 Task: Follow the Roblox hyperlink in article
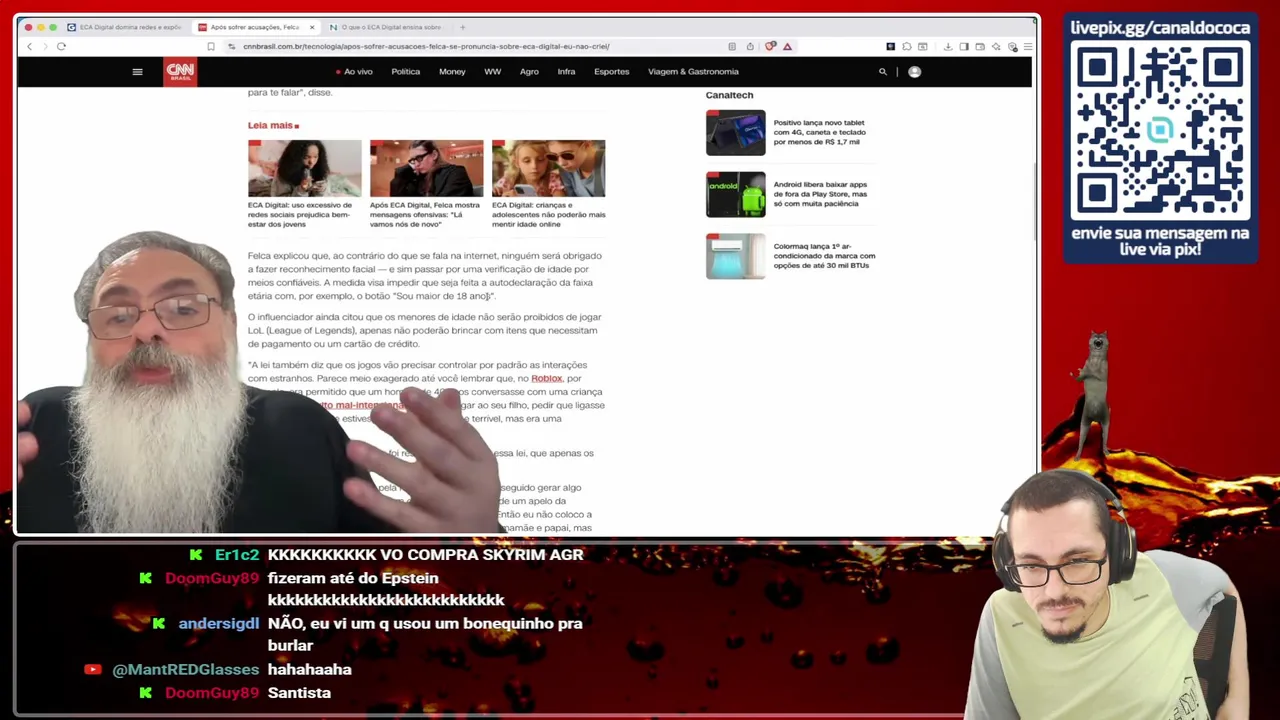[x=547, y=378]
